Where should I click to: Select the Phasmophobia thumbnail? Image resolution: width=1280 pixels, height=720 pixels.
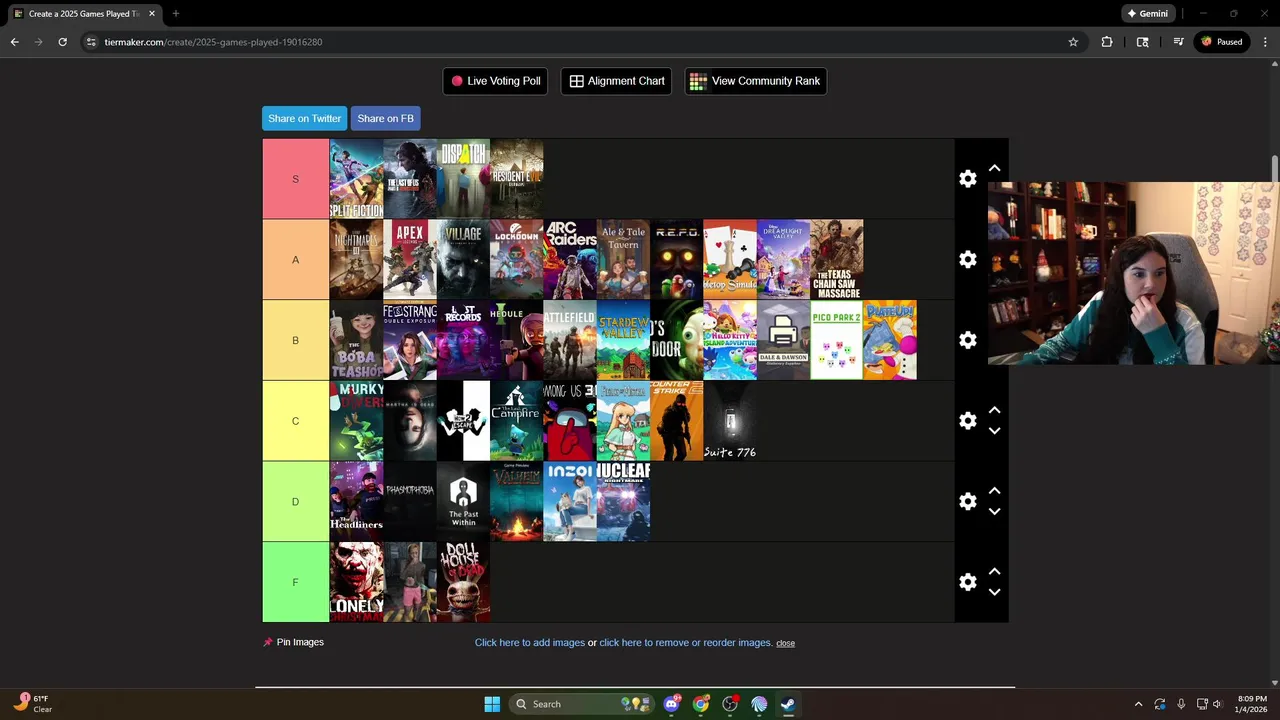(x=410, y=501)
